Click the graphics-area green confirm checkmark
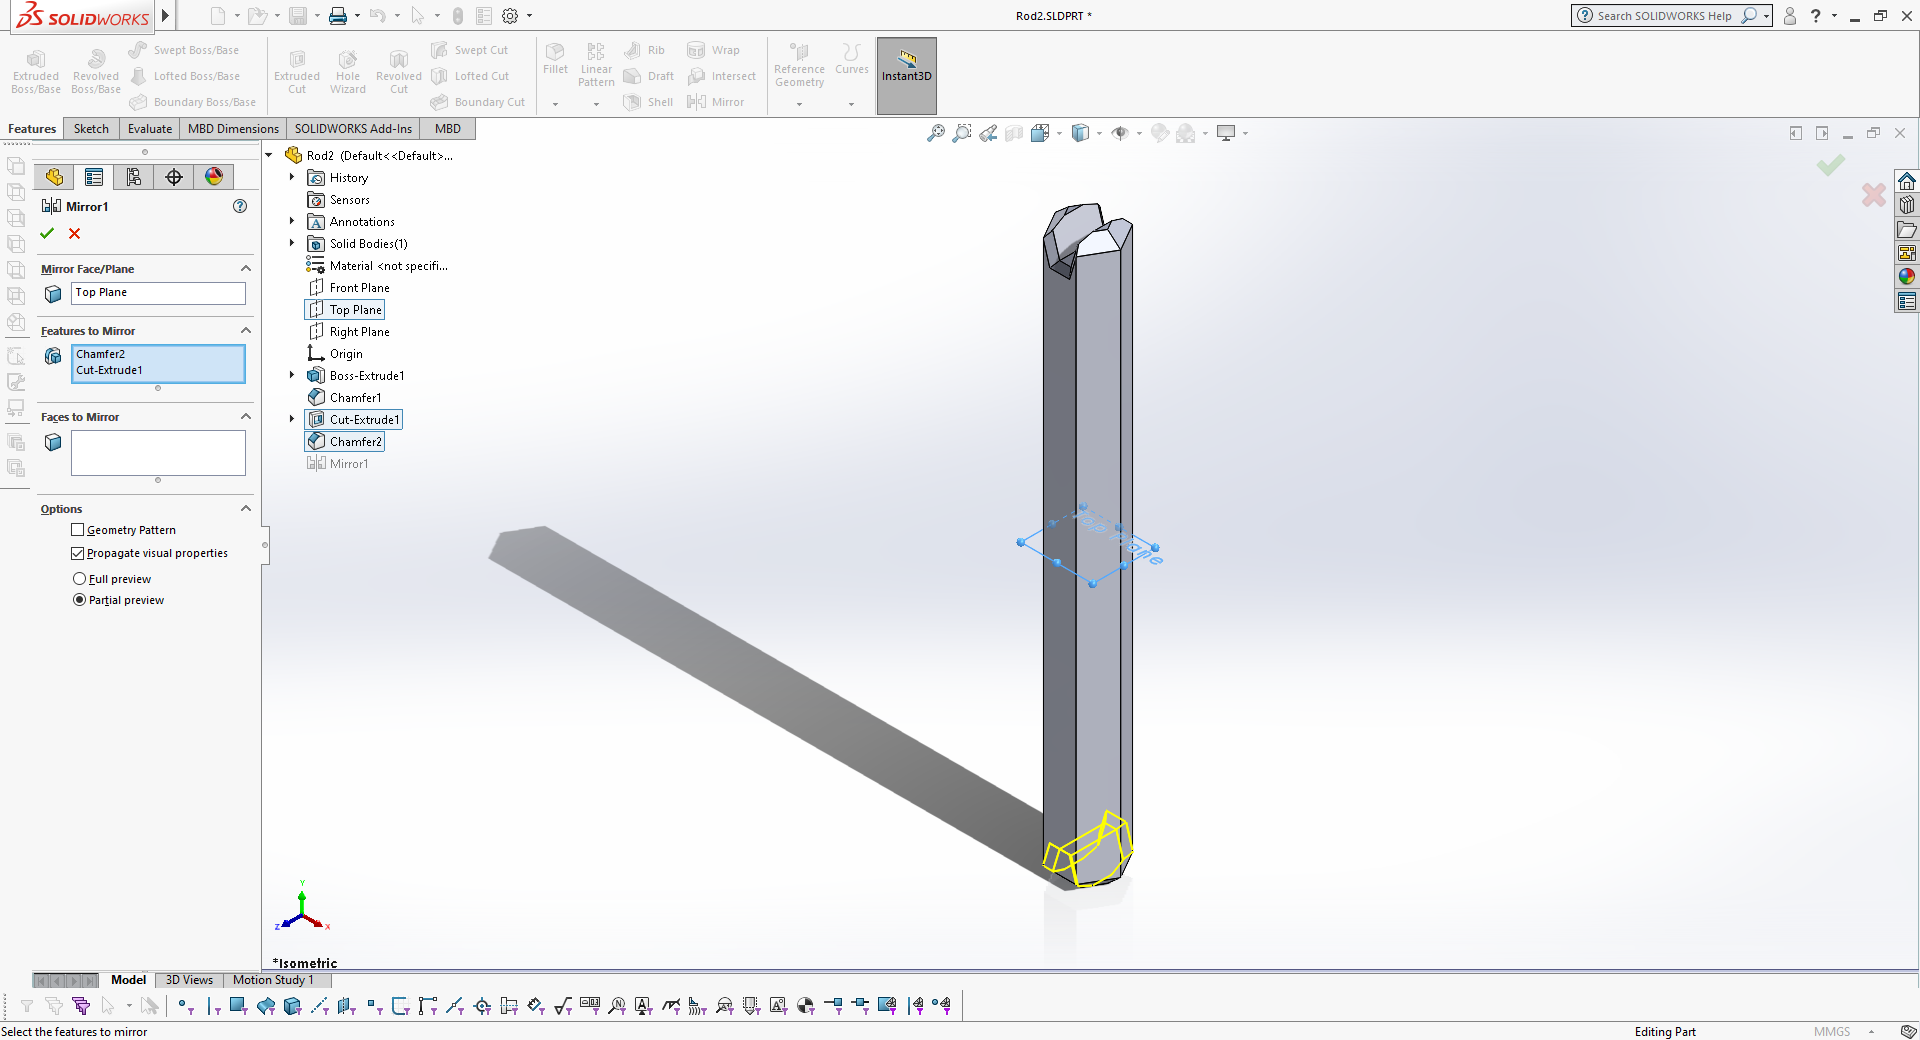The height and width of the screenshot is (1040, 1920). click(x=1831, y=164)
